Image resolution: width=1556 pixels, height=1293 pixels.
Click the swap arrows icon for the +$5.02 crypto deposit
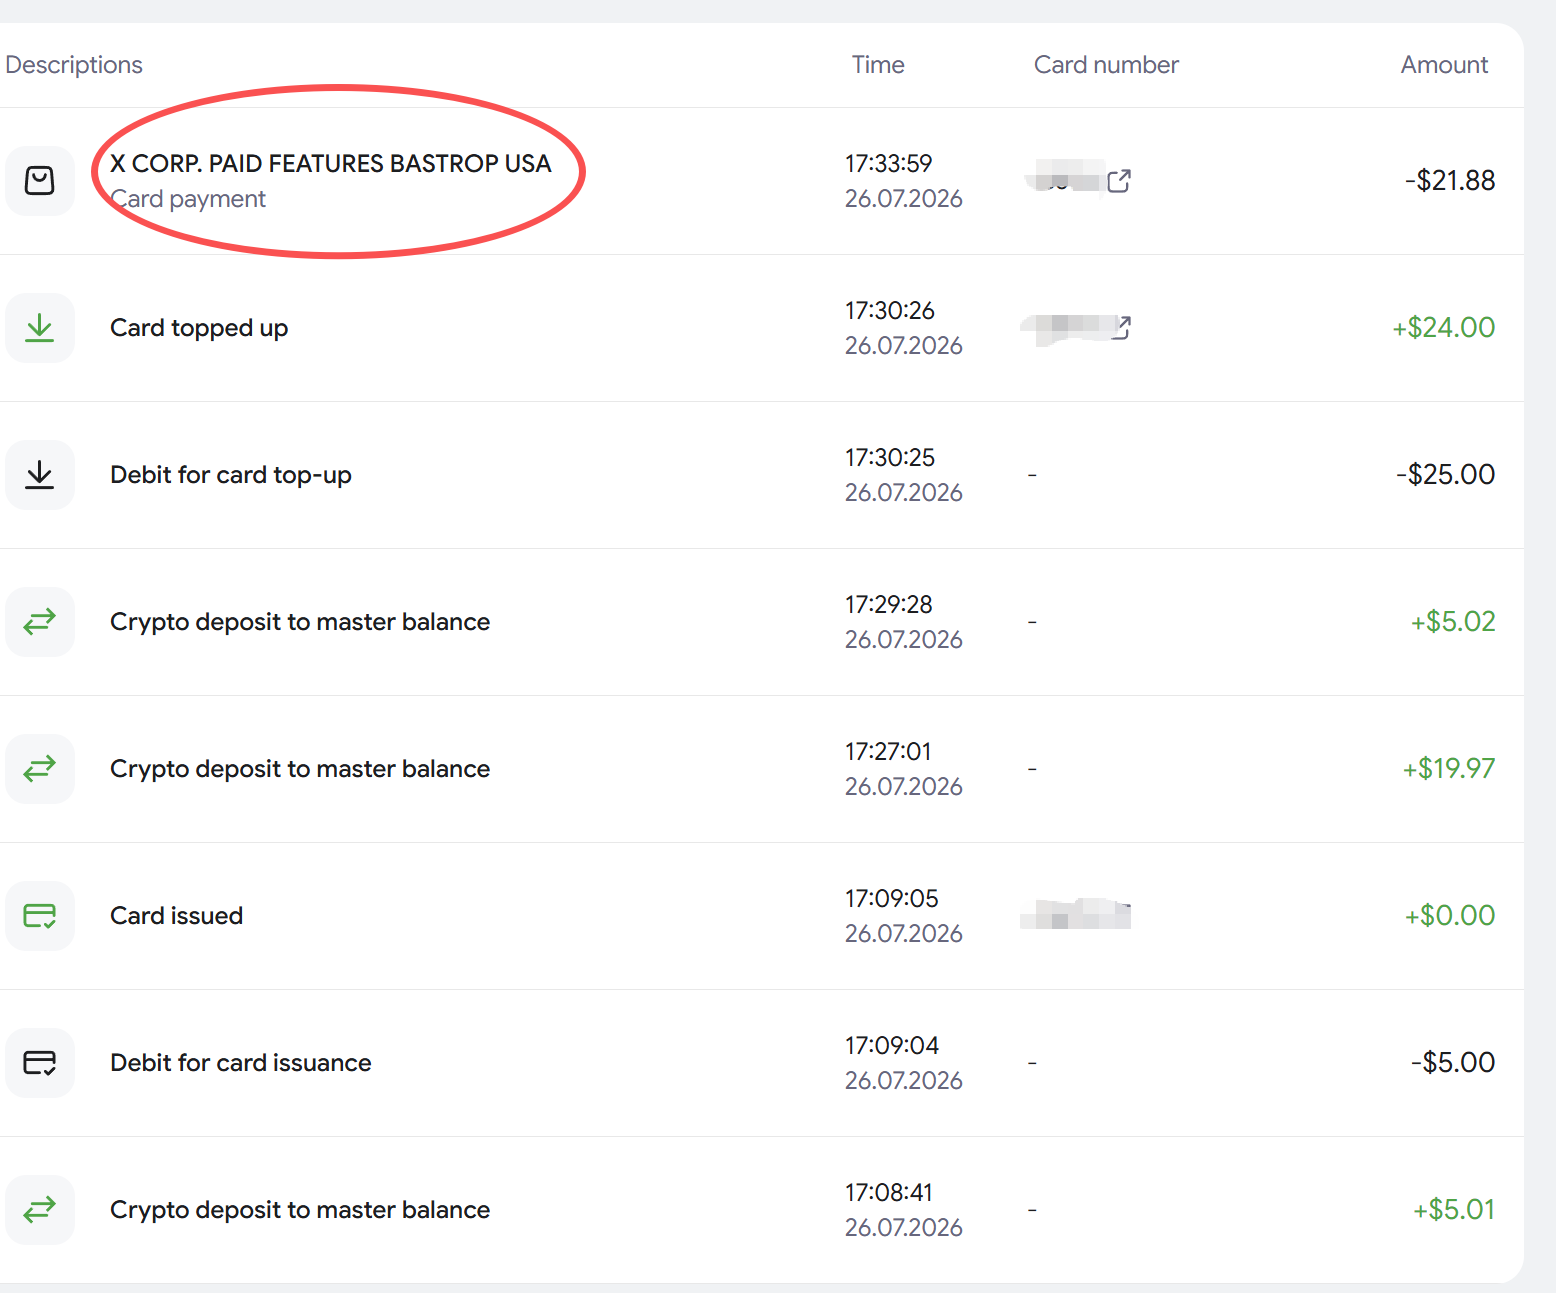[40, 622]
